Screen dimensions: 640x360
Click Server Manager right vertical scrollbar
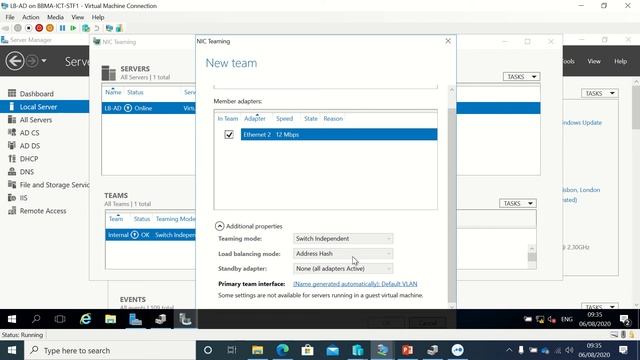pos(636,108)
